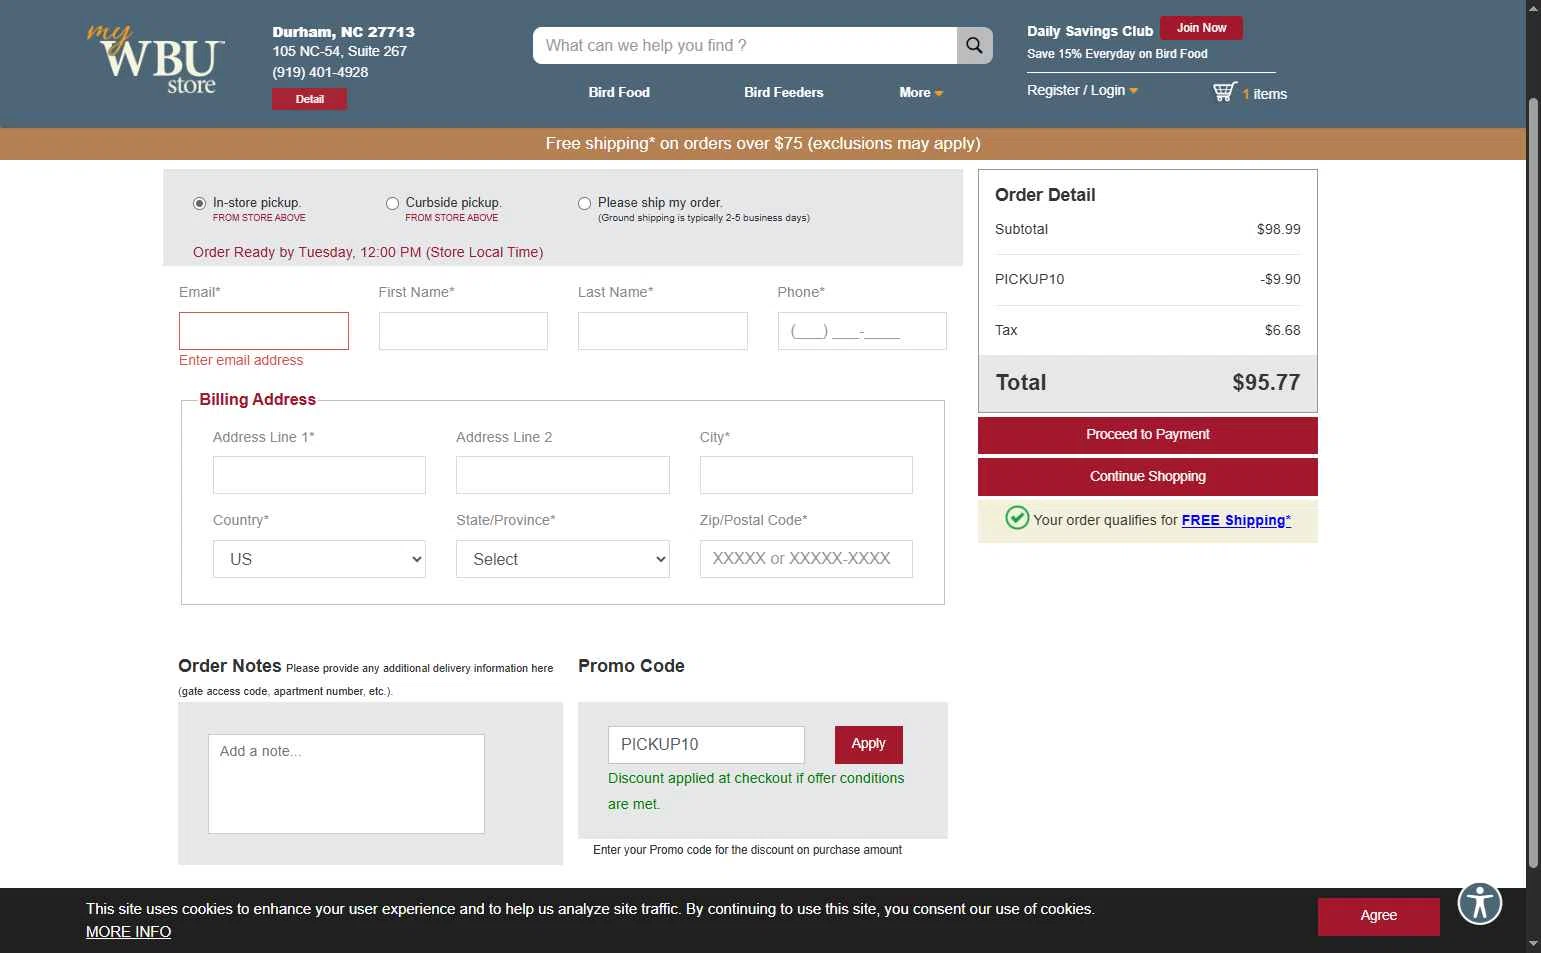Click the Join Now button
Screen dimensions: 1541x953
tap(1201, 28)
